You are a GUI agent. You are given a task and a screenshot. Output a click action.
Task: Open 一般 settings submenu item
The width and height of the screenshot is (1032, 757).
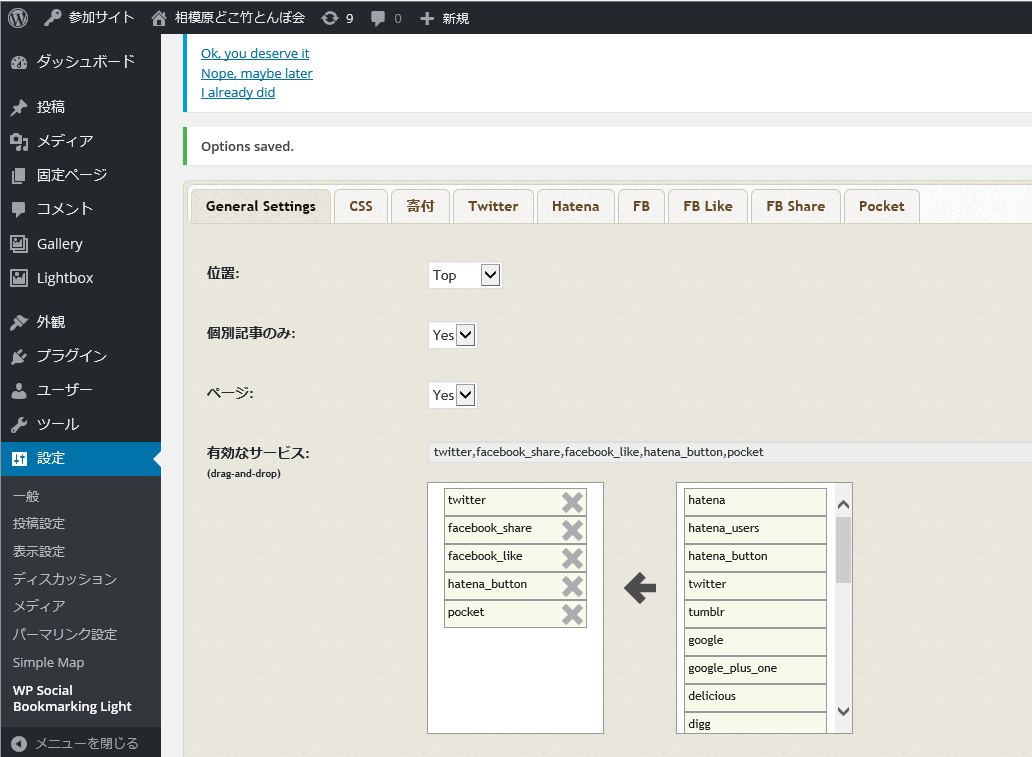(x=26, y=496)
